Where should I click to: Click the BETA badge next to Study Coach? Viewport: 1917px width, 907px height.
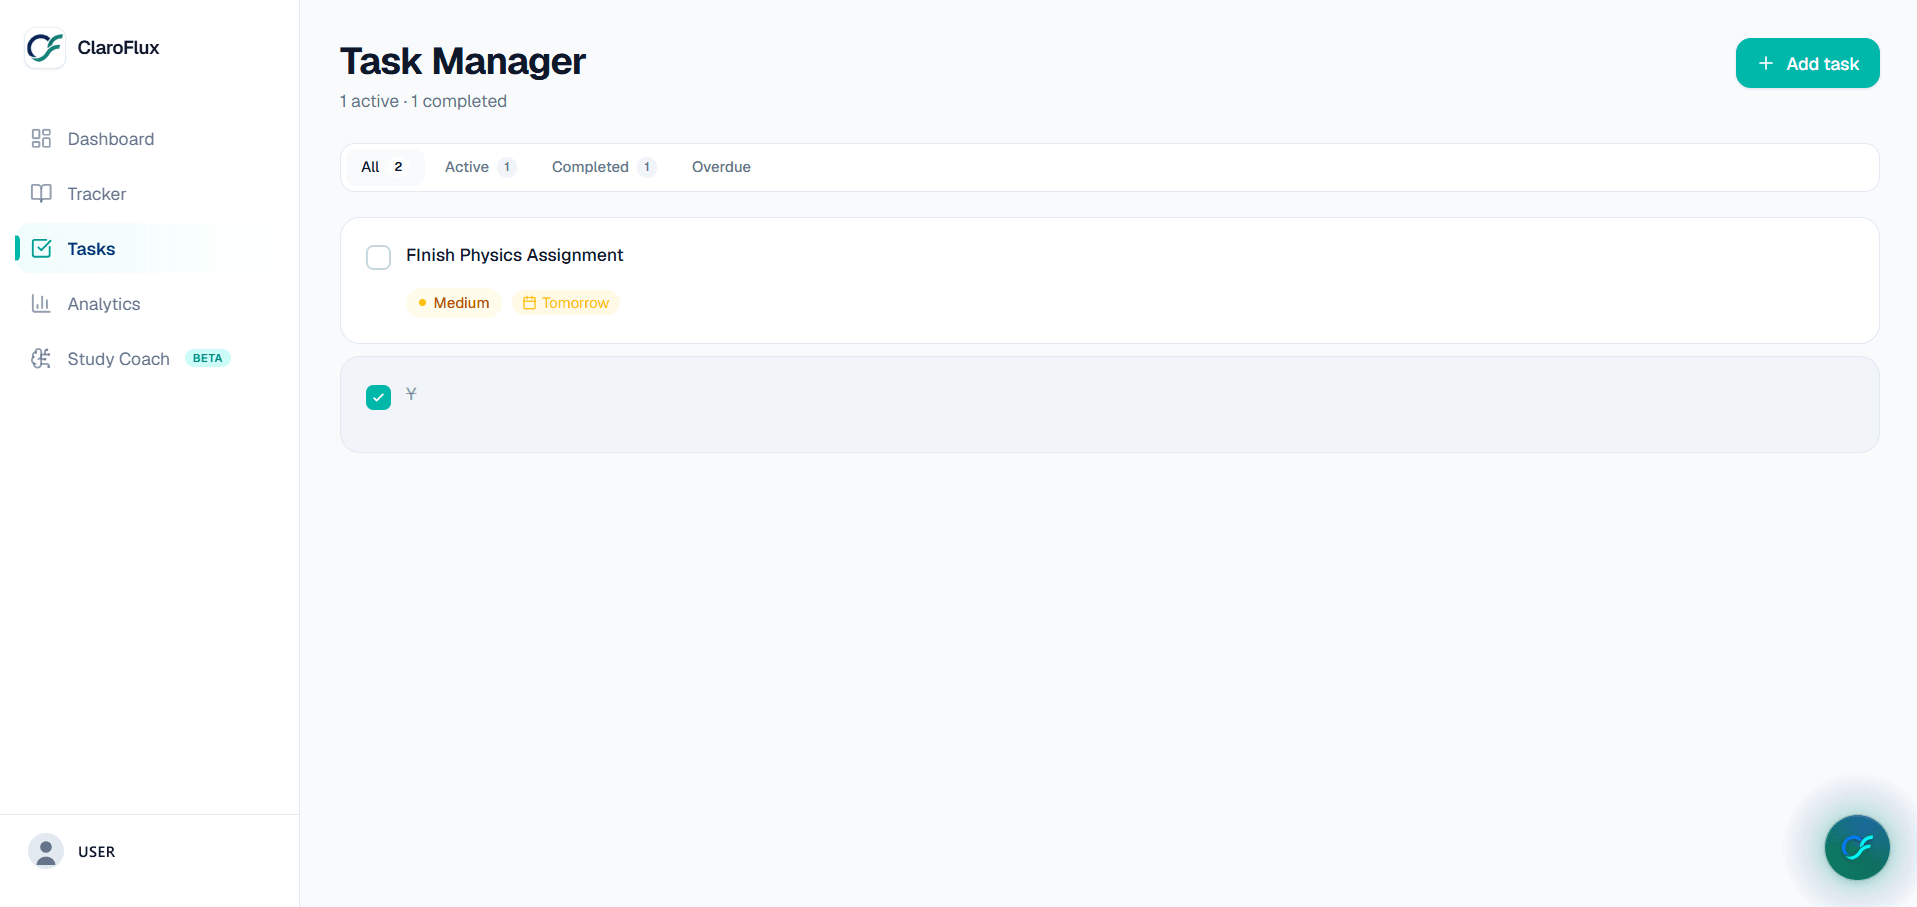tap(207, 358)
